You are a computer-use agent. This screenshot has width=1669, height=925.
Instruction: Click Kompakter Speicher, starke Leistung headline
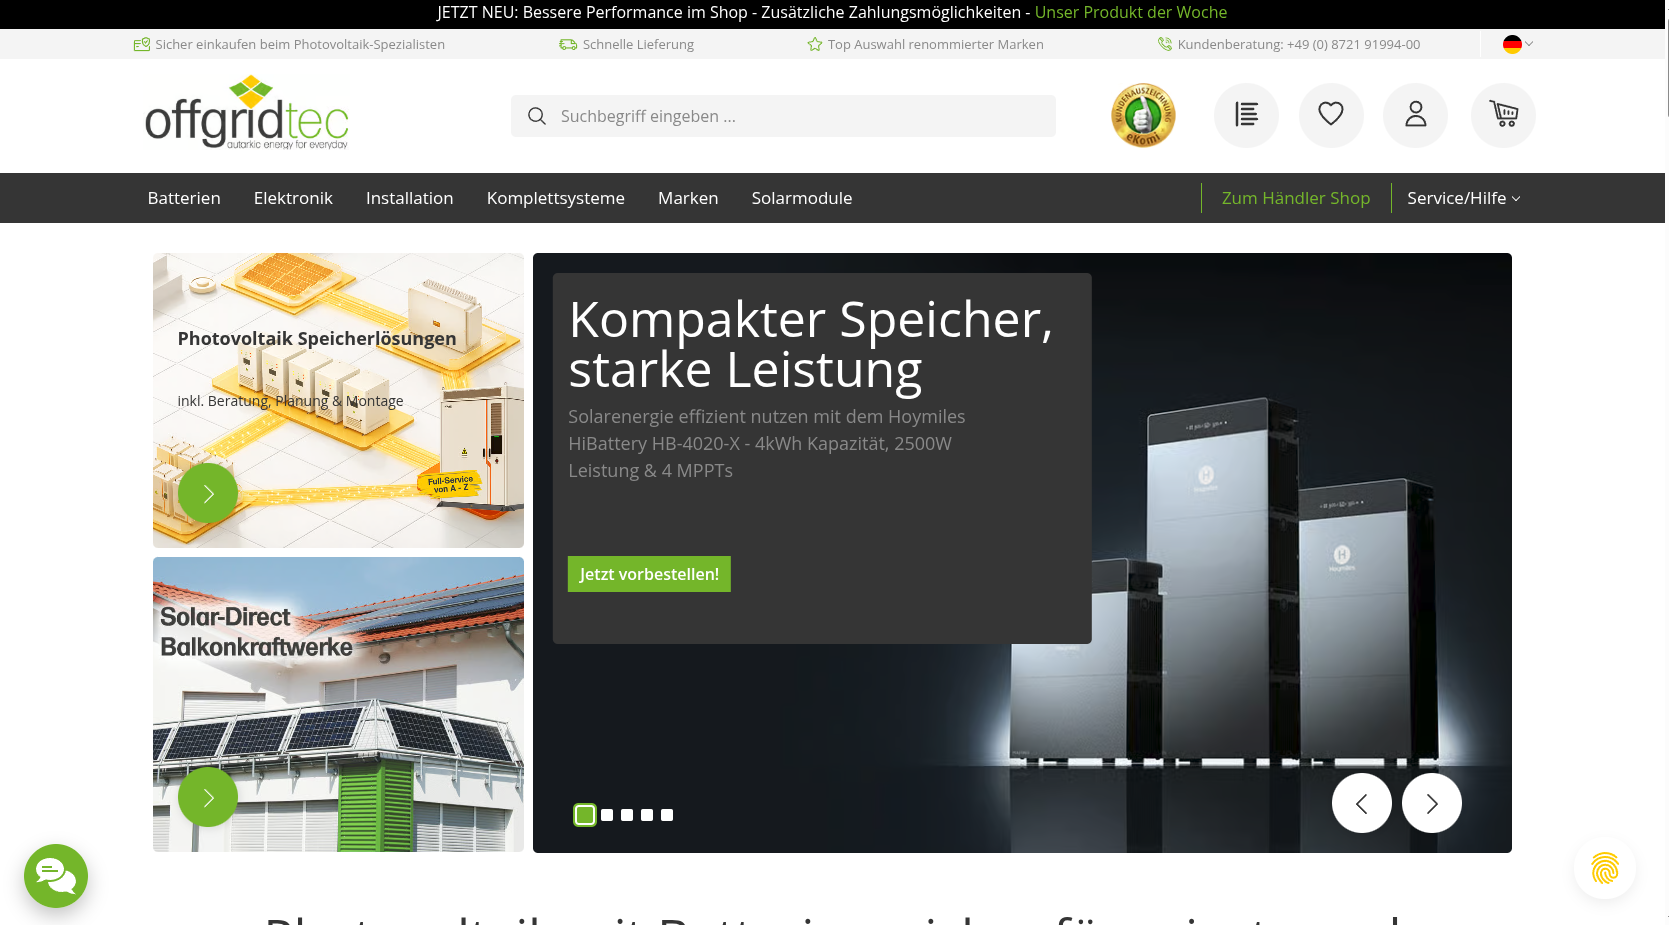pyautogui.click(x=811, y=345)
